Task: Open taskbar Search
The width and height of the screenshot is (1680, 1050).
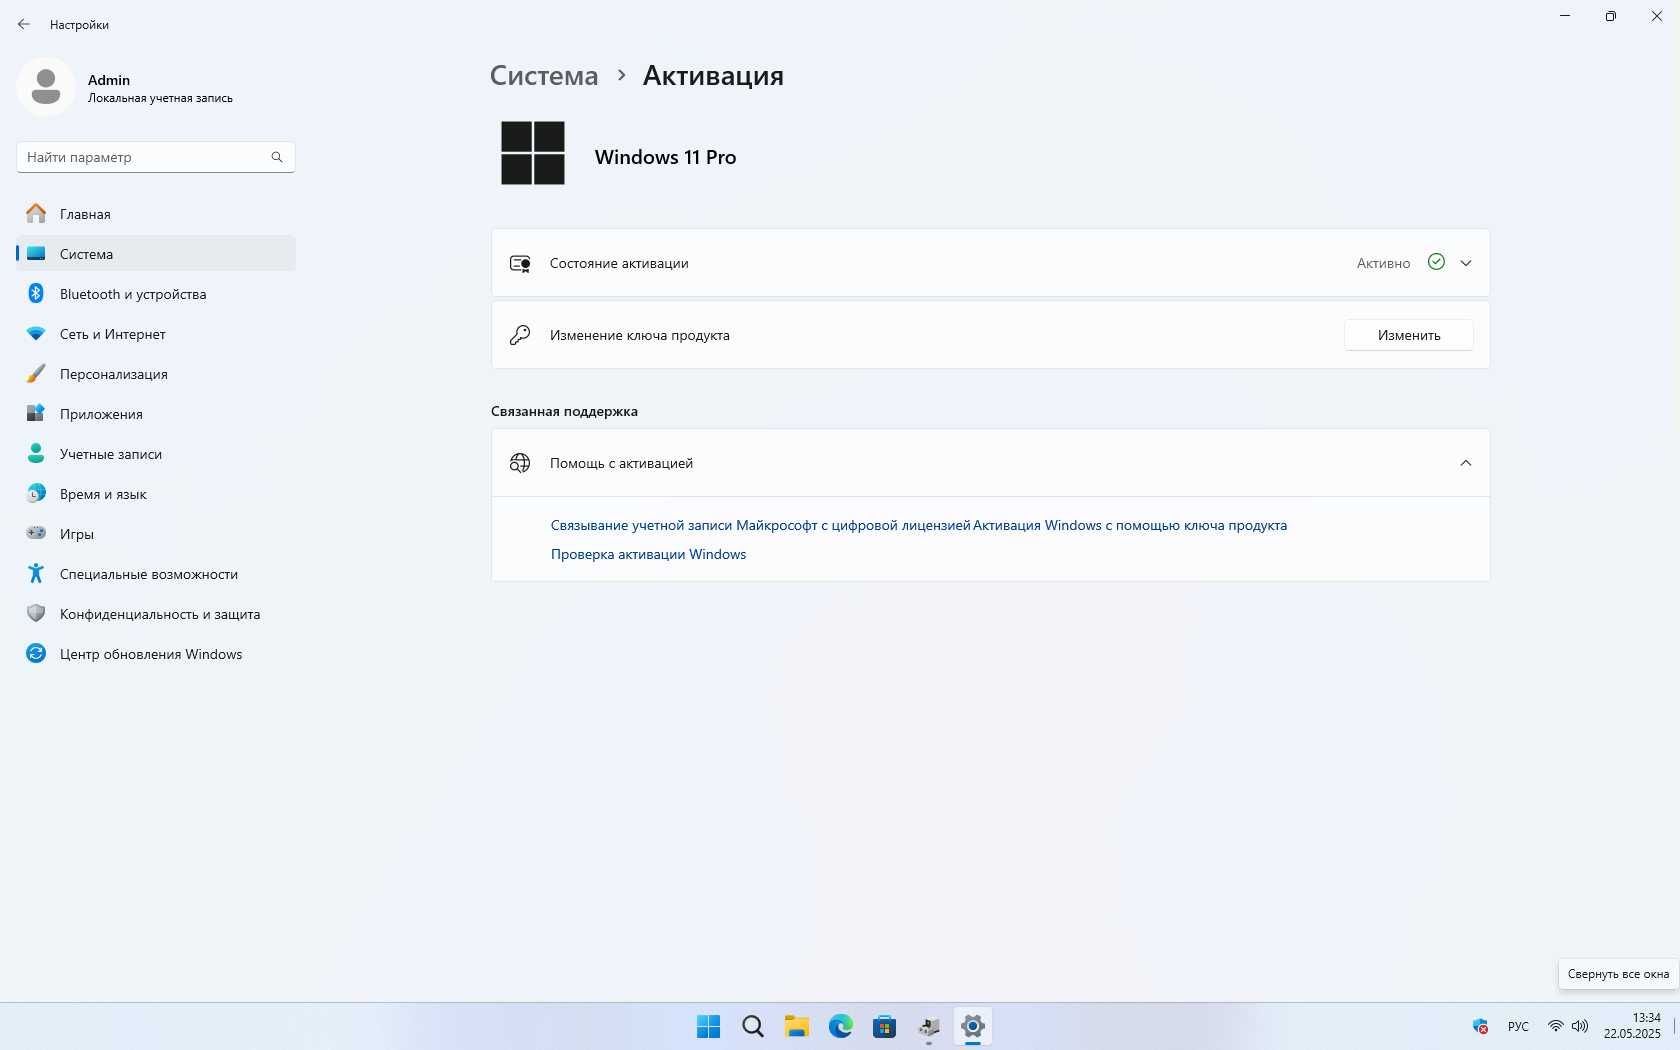Action: point(753,1026)
